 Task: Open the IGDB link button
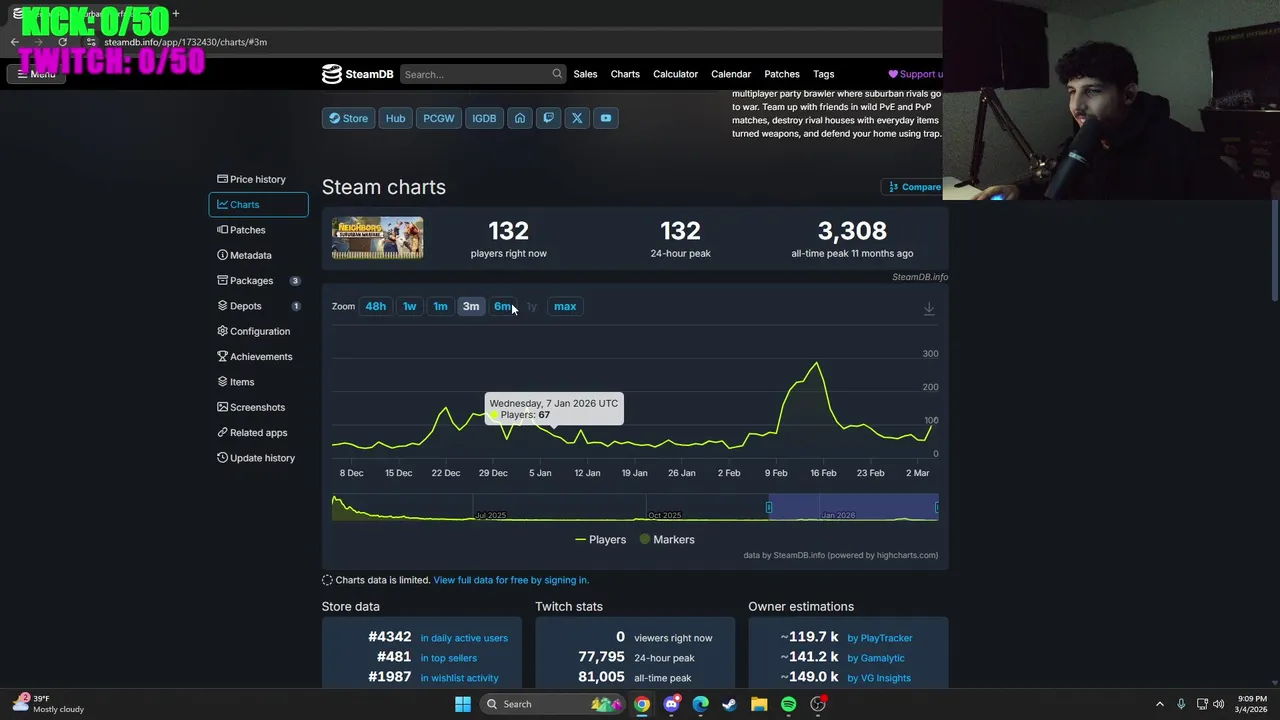point(484,118)
